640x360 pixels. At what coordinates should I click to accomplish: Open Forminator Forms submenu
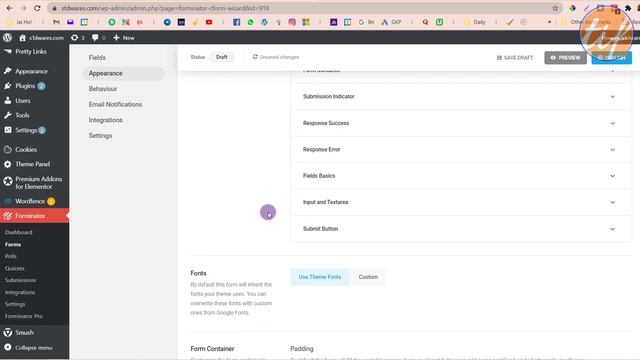coord(13,244)
